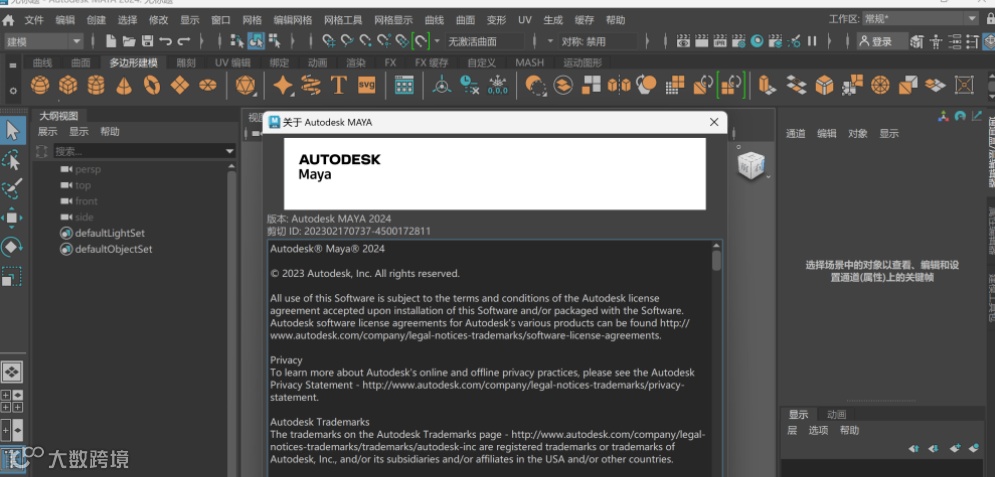Click the 0,0,0 reset pivot icon

(x=498, y=85)
